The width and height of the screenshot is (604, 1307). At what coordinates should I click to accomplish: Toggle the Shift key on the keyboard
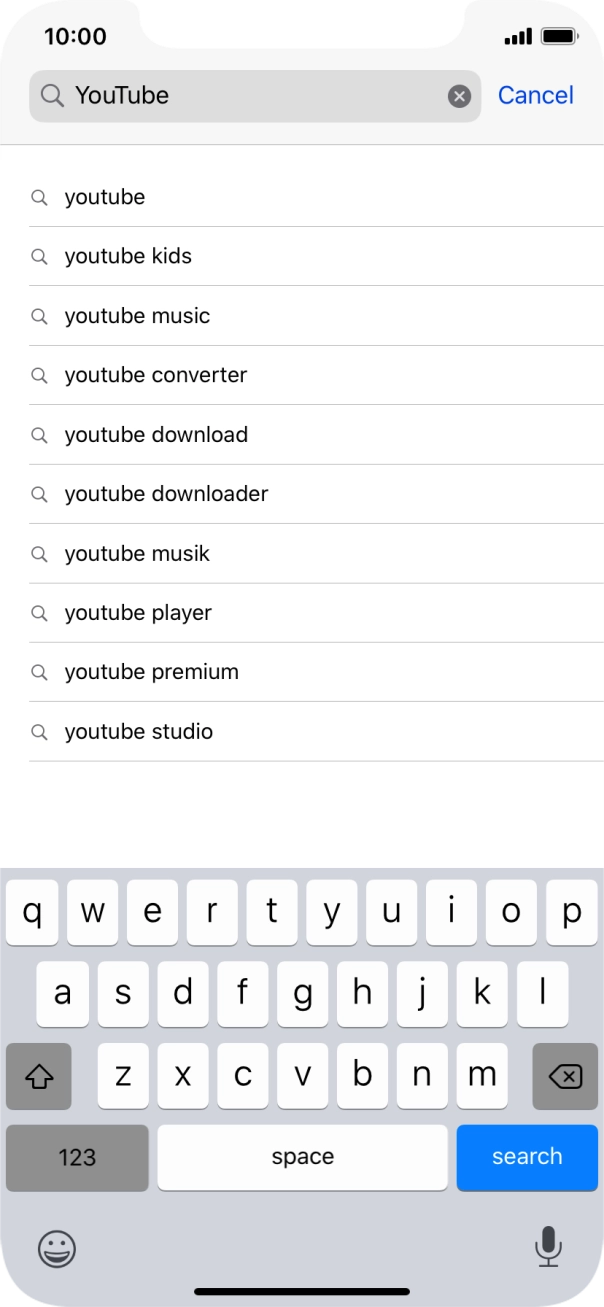tap(38, 1076)
